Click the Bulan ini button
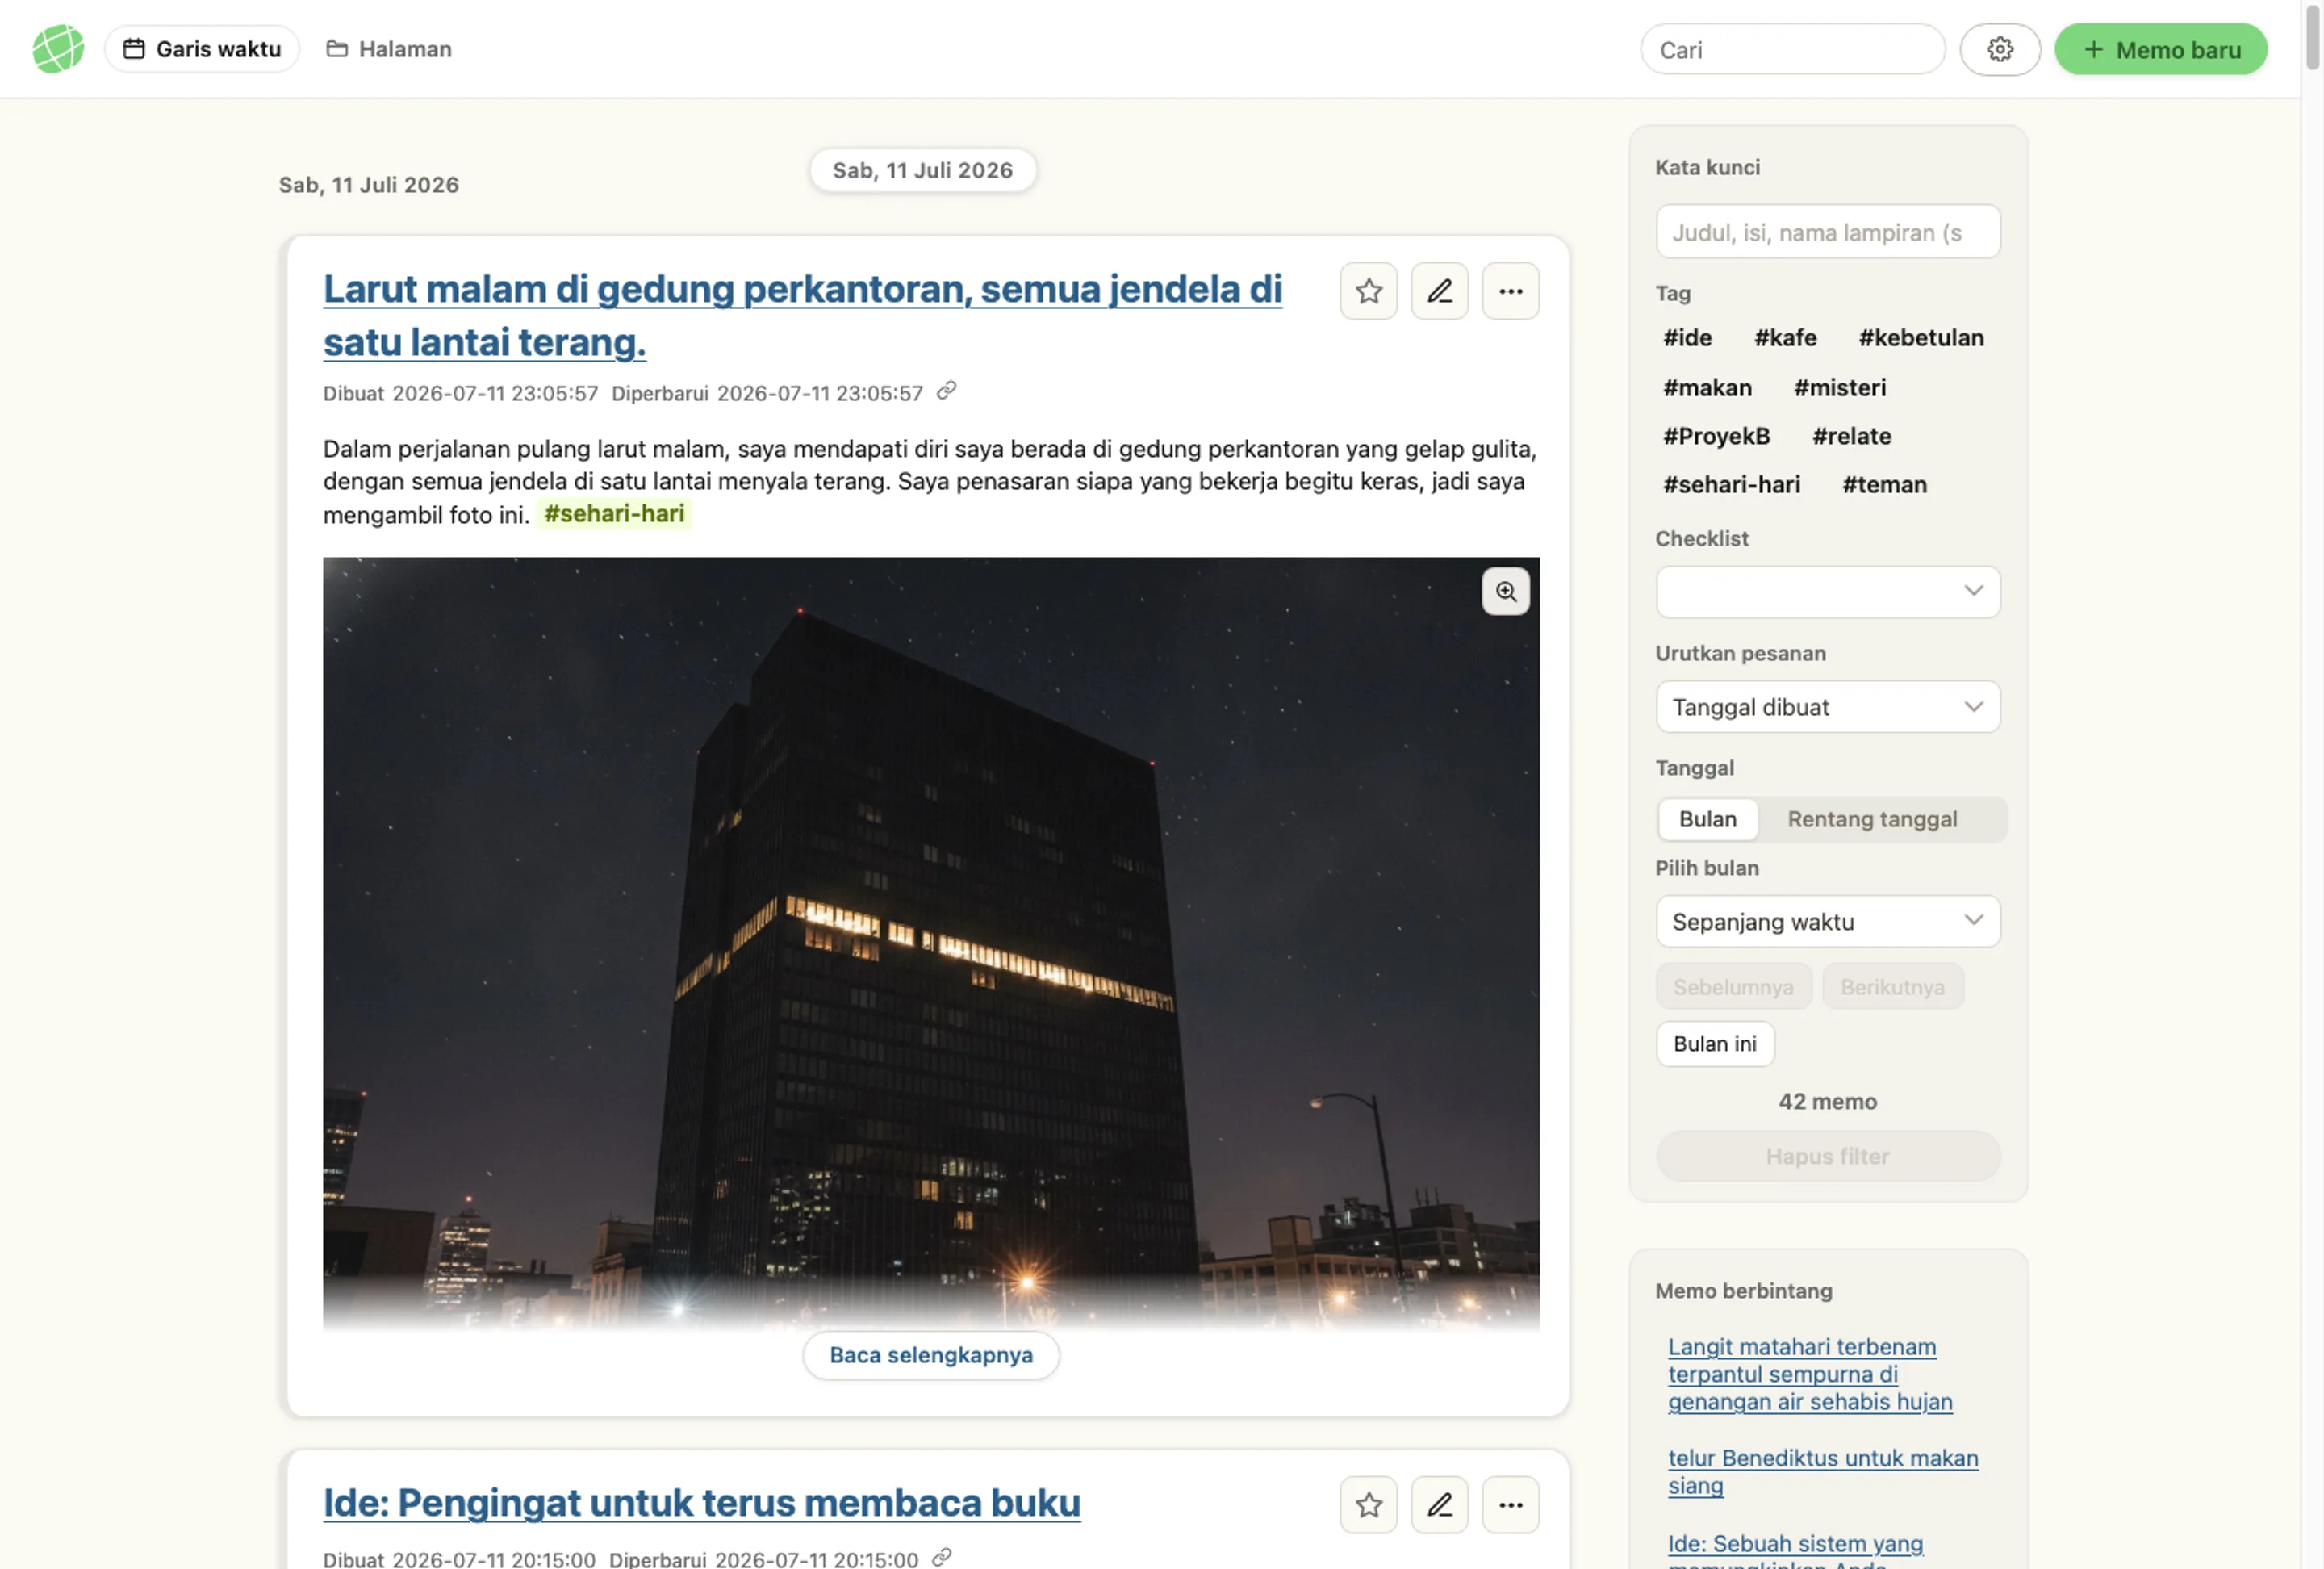Viewport: 2324px width, 1569px height. point(1714,1044)
